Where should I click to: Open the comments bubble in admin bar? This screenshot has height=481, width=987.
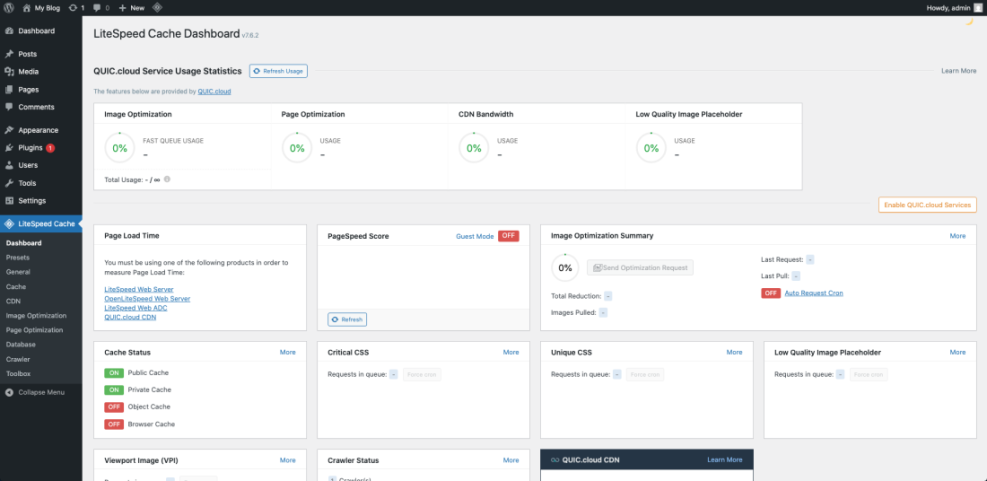pyautogui.click(x=101, y=8)
